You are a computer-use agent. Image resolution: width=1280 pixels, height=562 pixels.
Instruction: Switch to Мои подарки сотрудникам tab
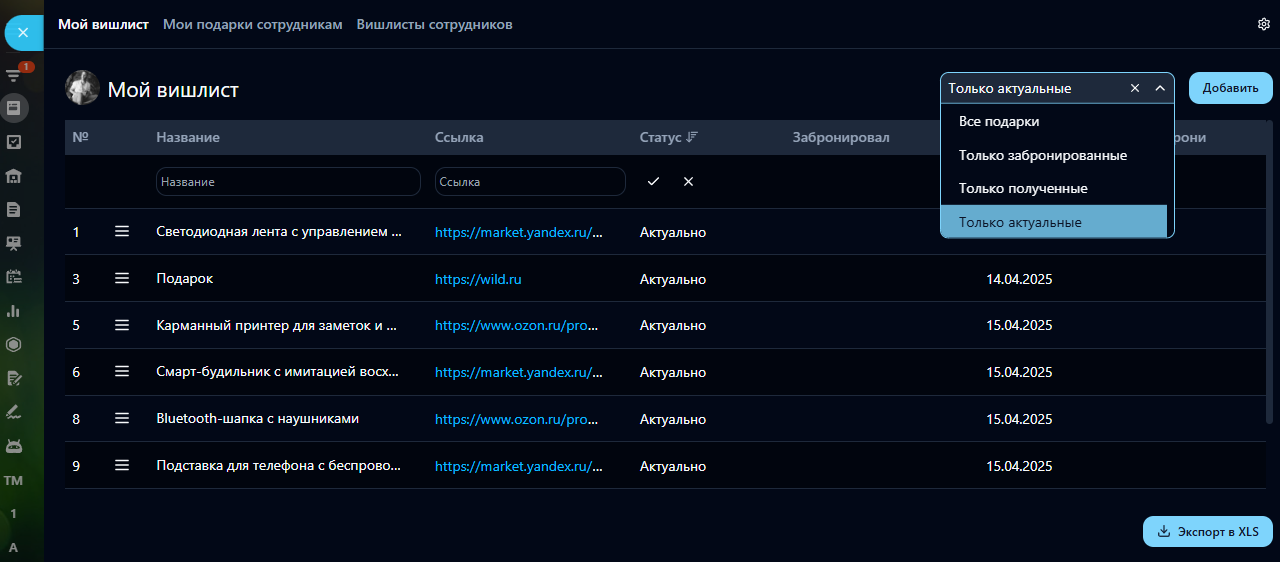(253, 24)
